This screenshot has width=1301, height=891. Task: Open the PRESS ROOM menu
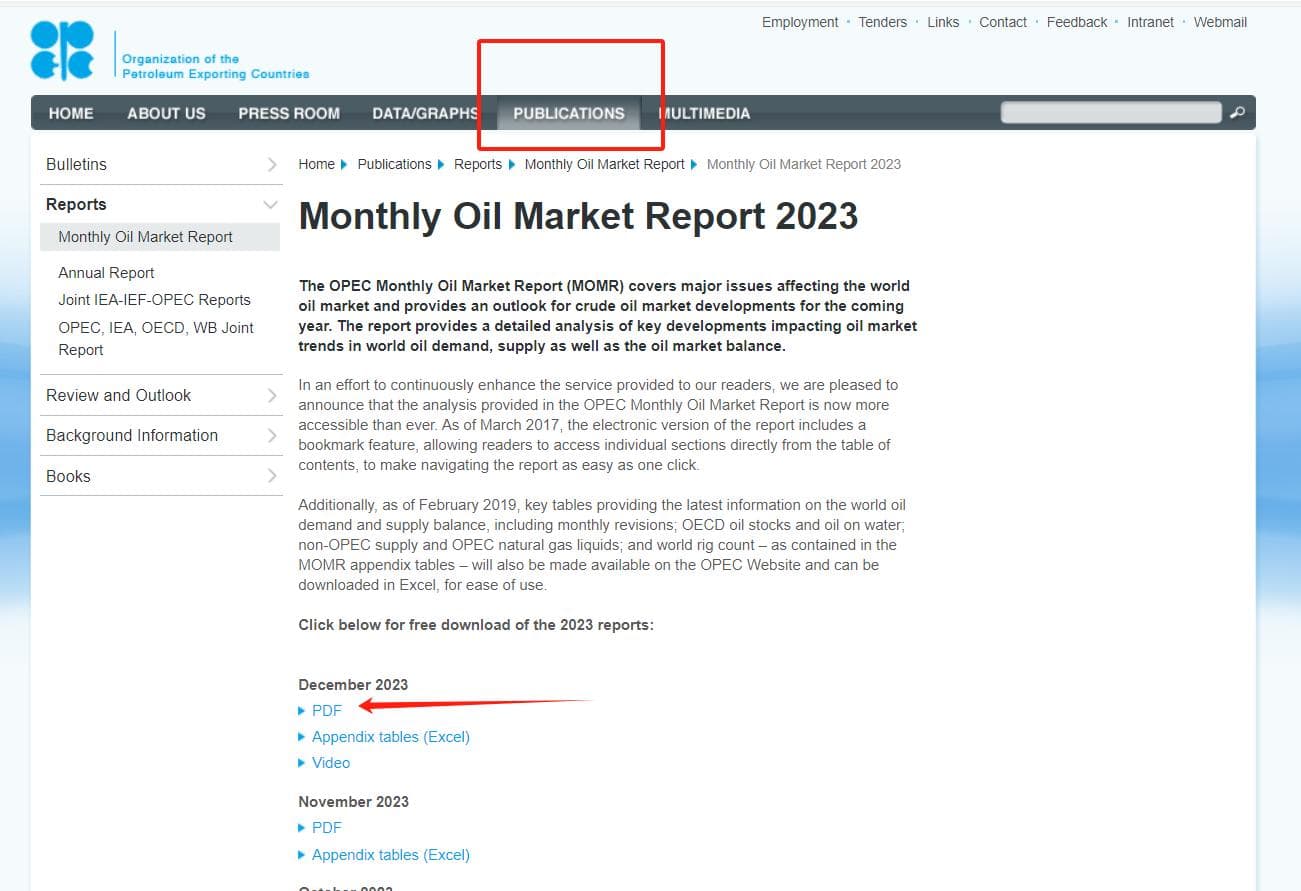point(289,113)
